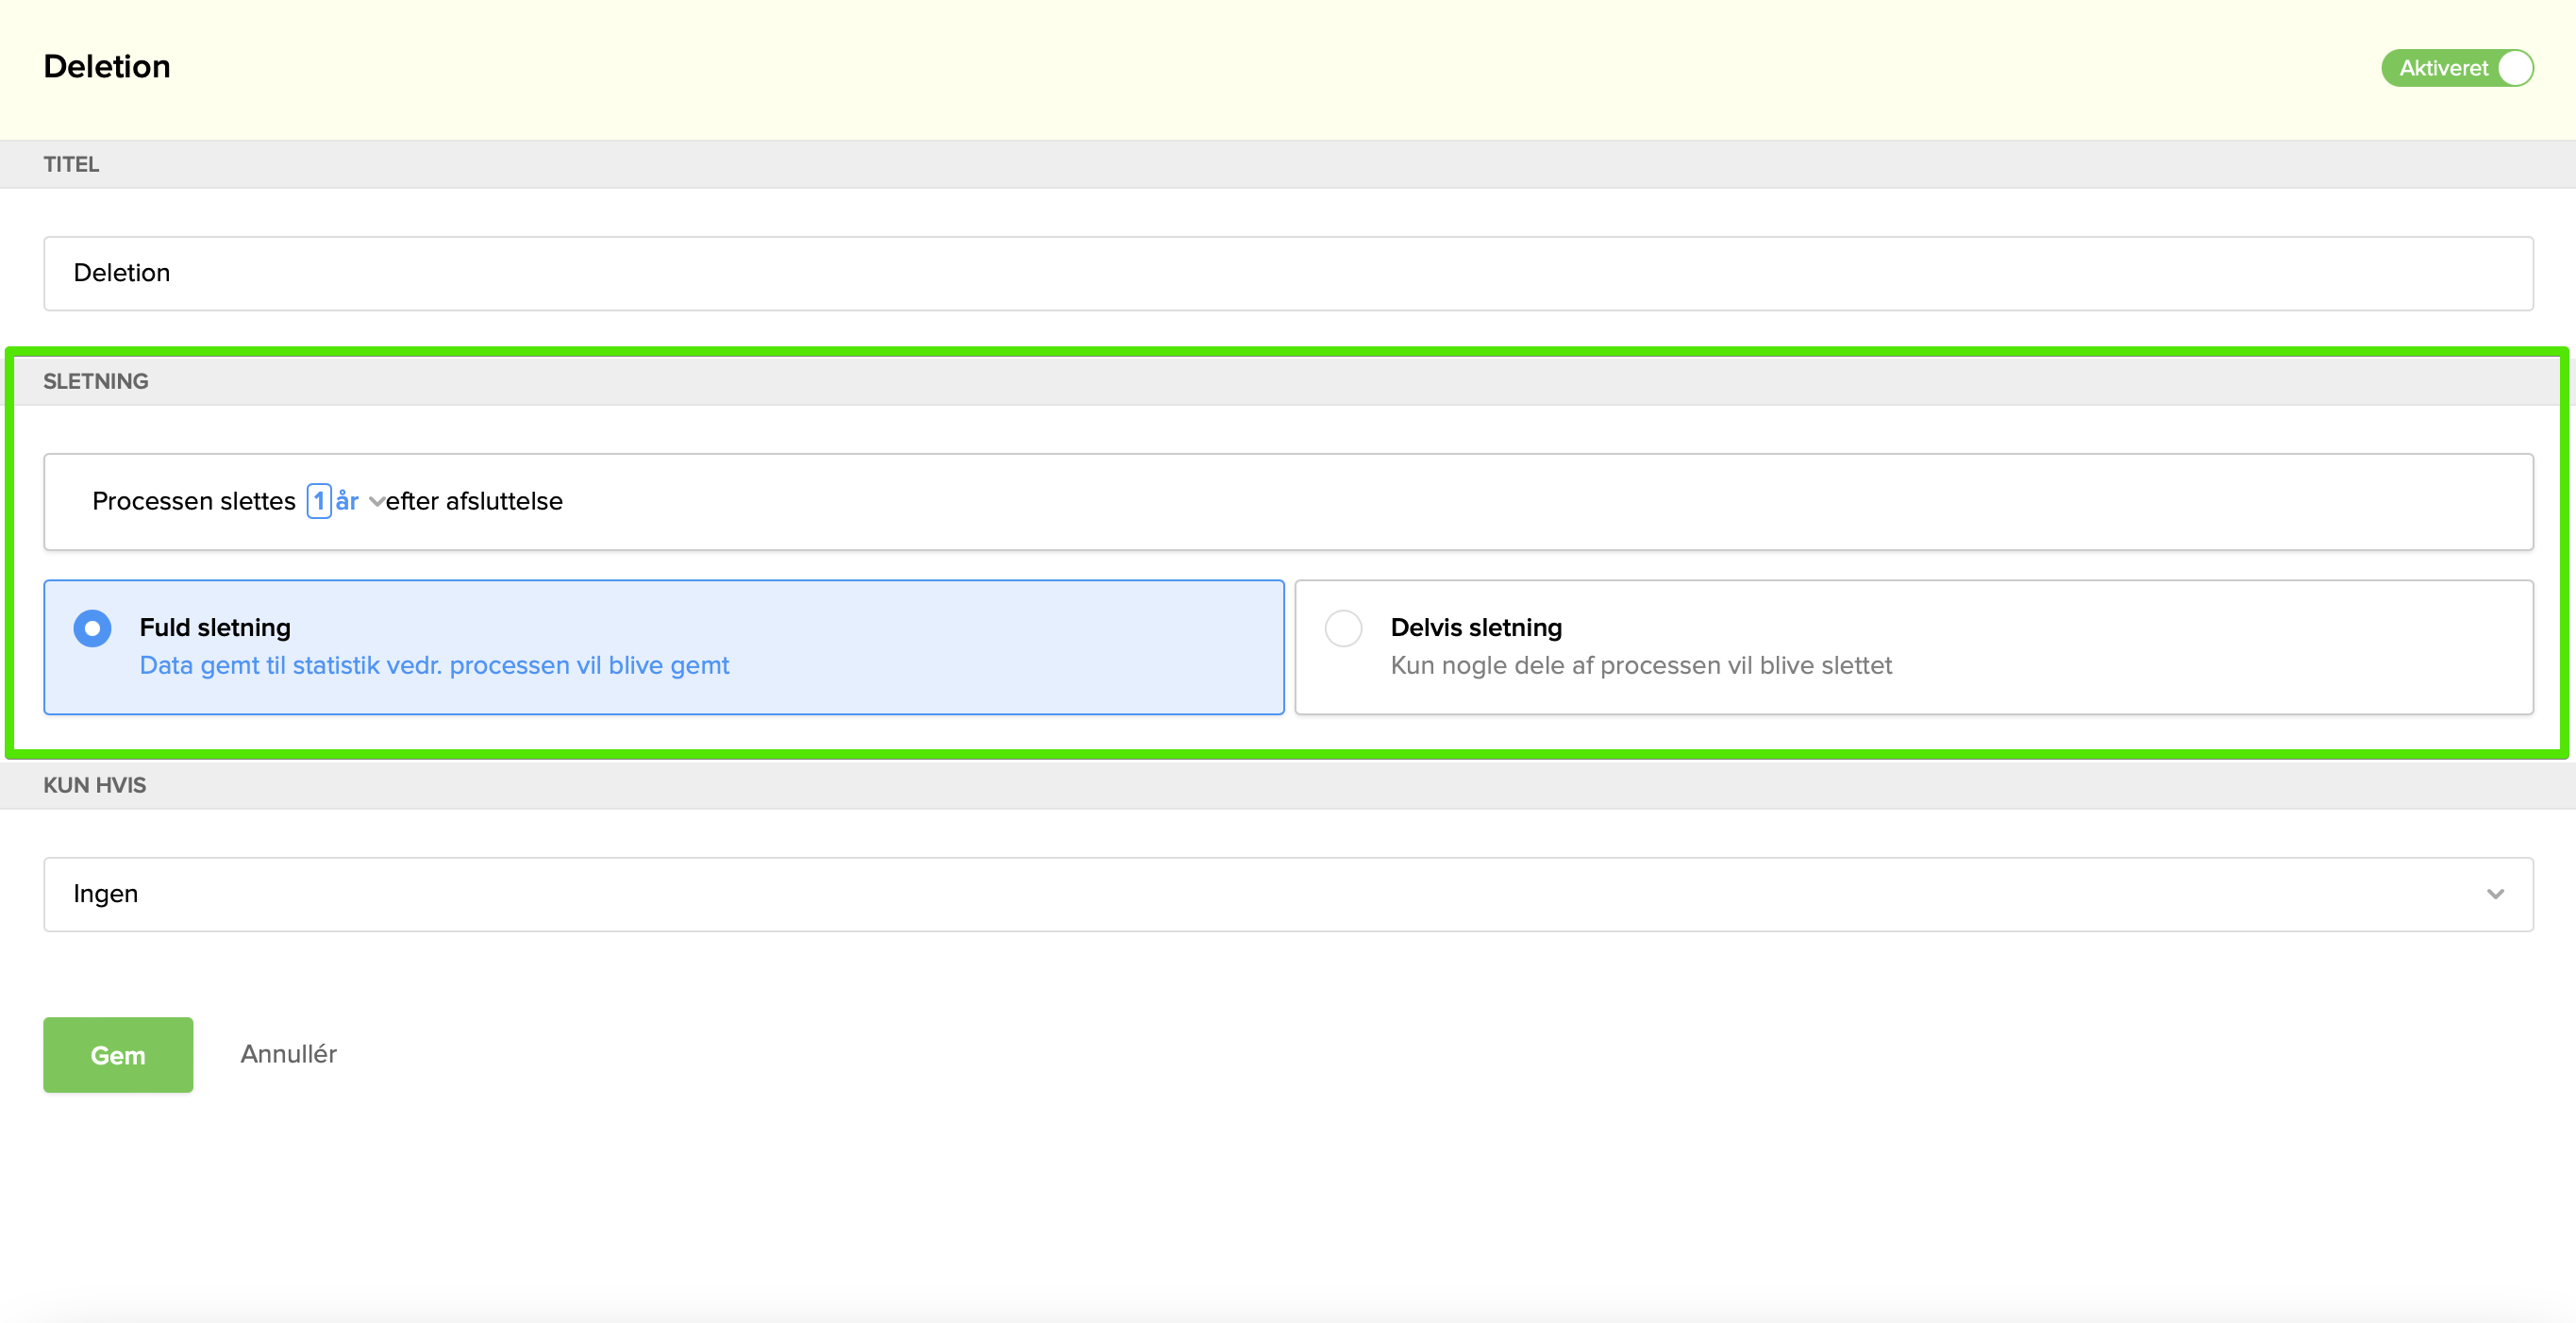The height and width of the screenshot is (1323, 2576).
Task: Click text 'Kun nogle dele af processen'
Action: click(x=1640, y=665)
